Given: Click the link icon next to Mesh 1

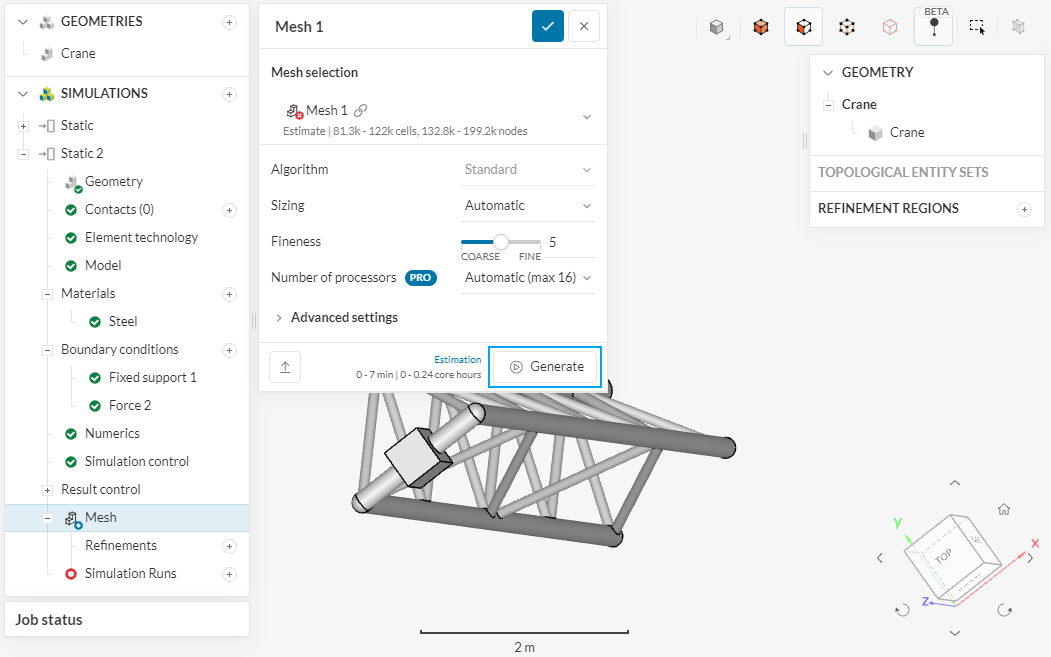Looking at the screenshot, I should pyautogui.click(x=361, y=111).
